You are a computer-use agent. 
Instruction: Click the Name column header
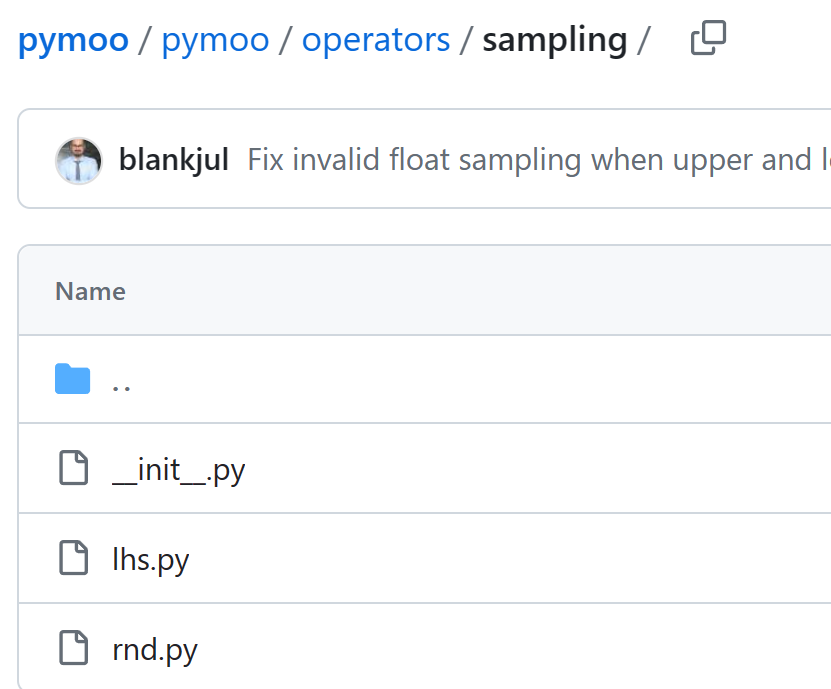coord(89,291)
